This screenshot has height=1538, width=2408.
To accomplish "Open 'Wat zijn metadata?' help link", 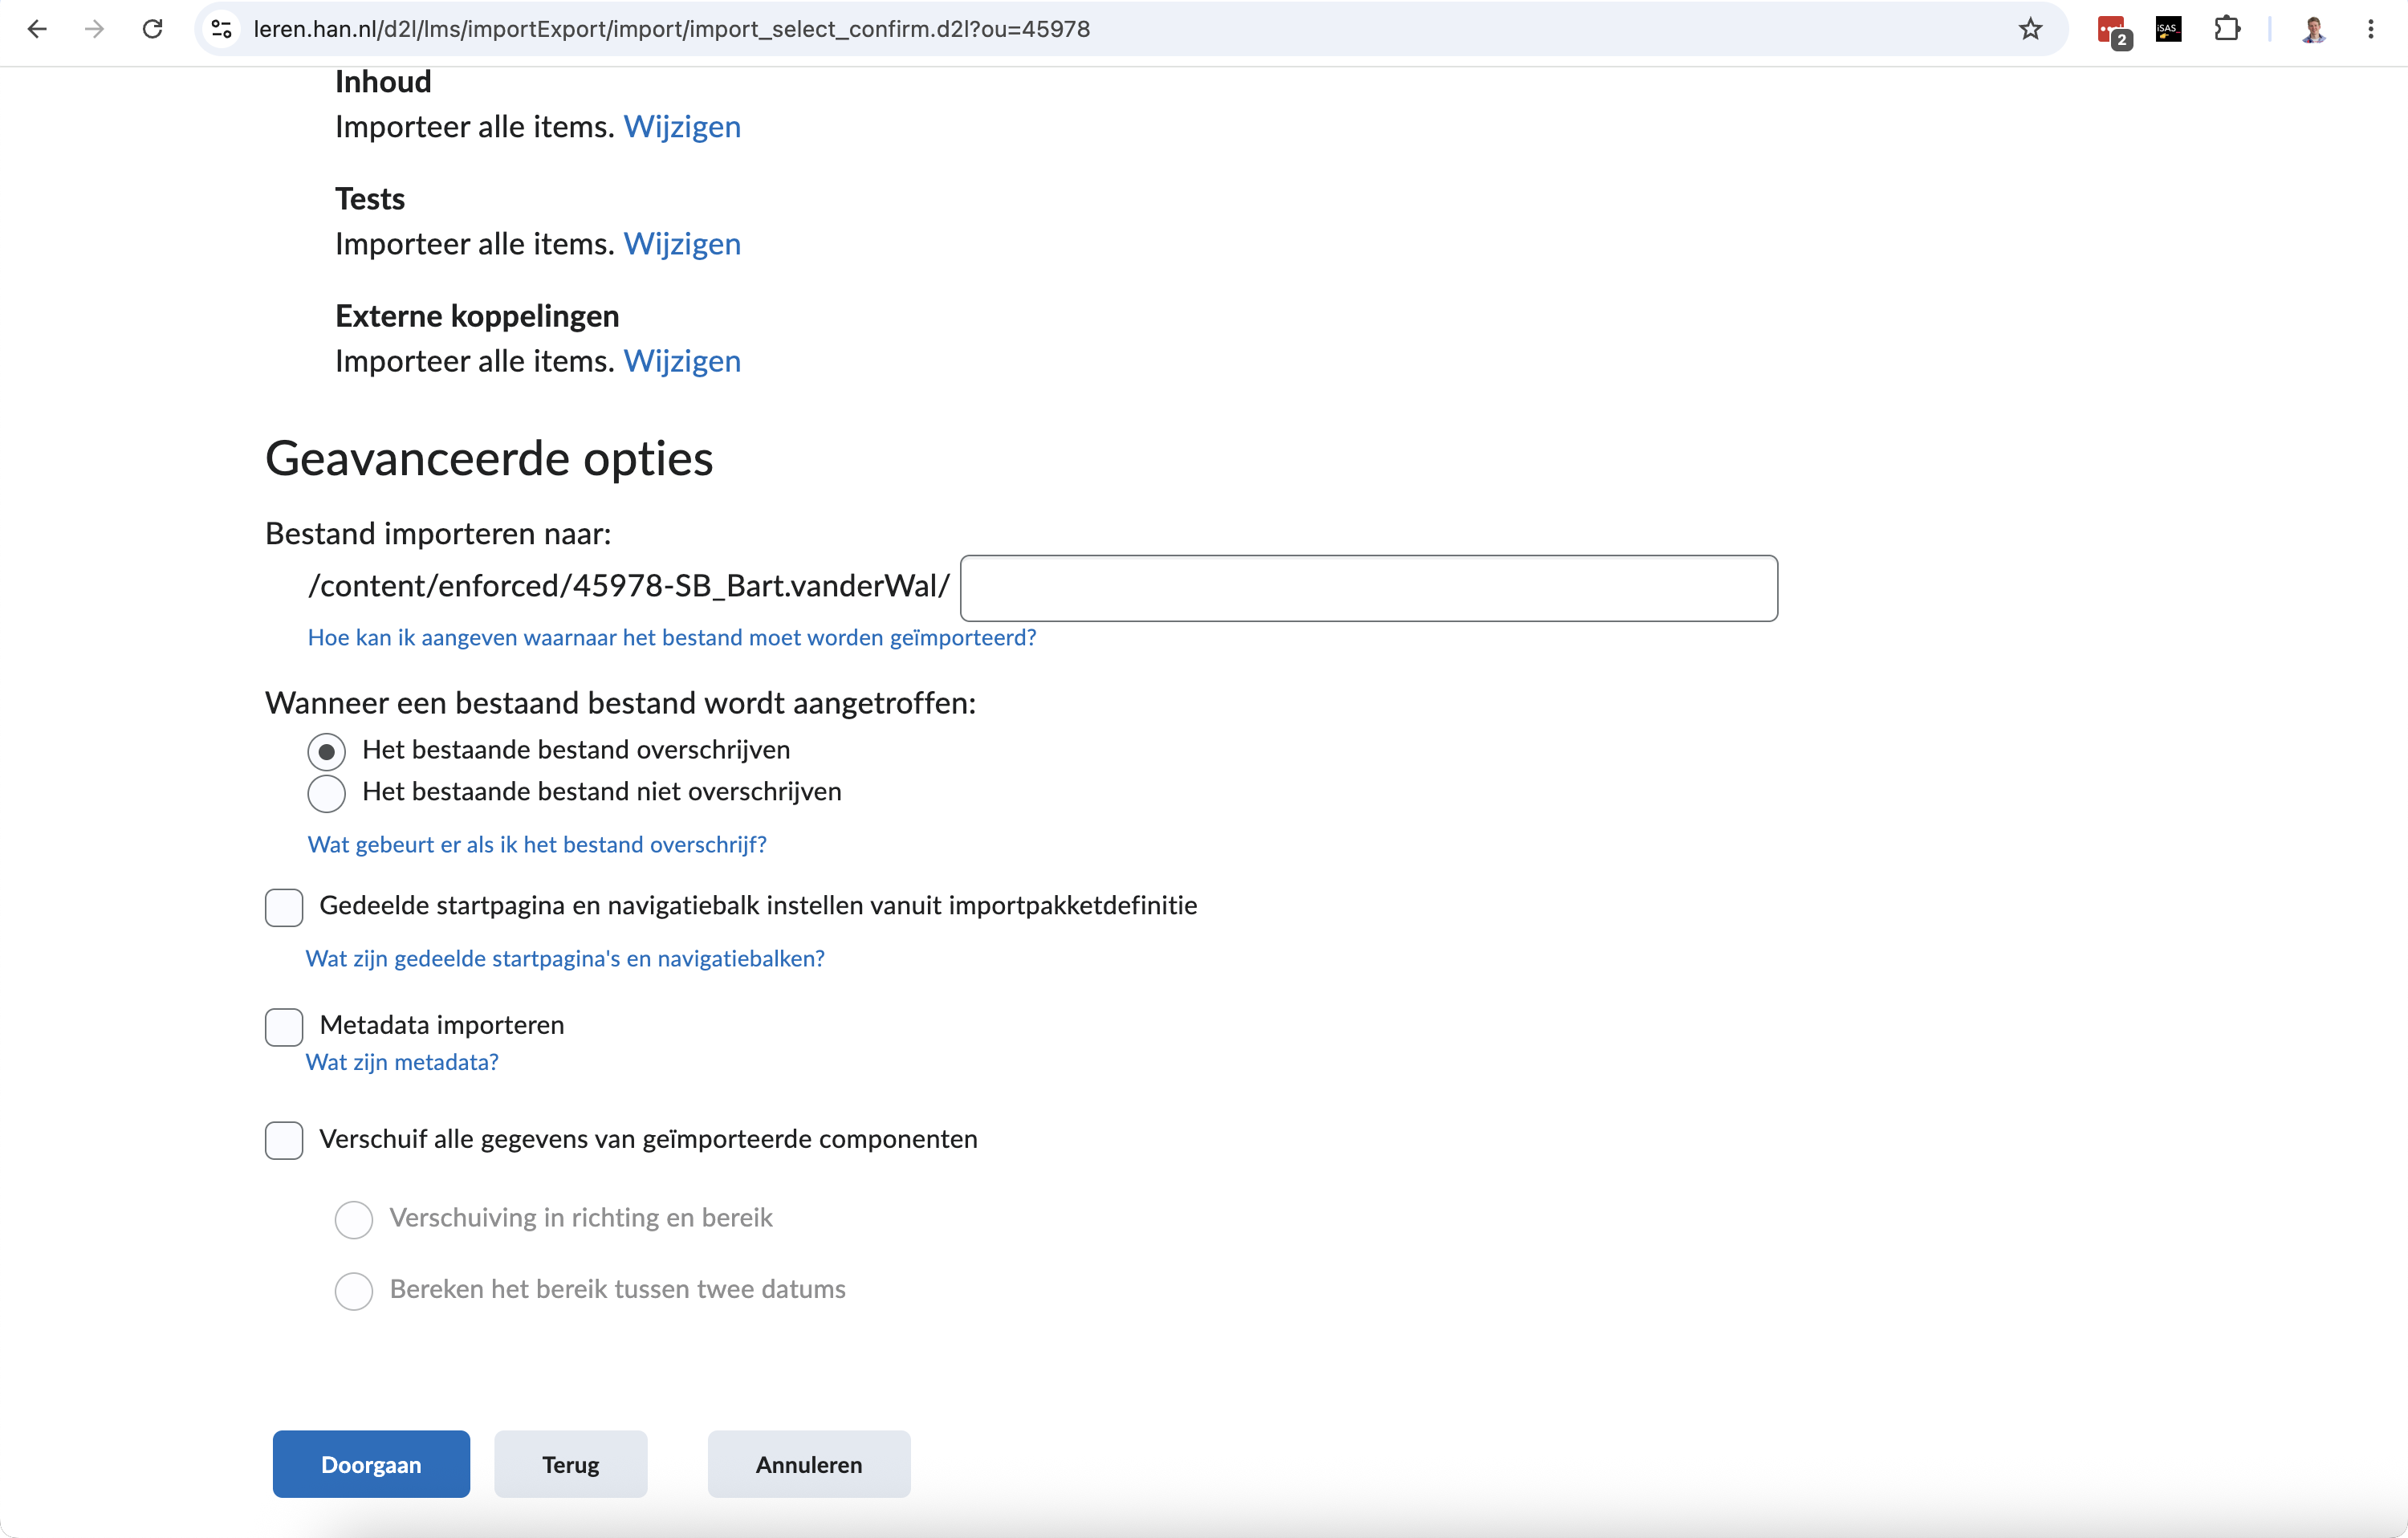I will [x=402, y=1062].
